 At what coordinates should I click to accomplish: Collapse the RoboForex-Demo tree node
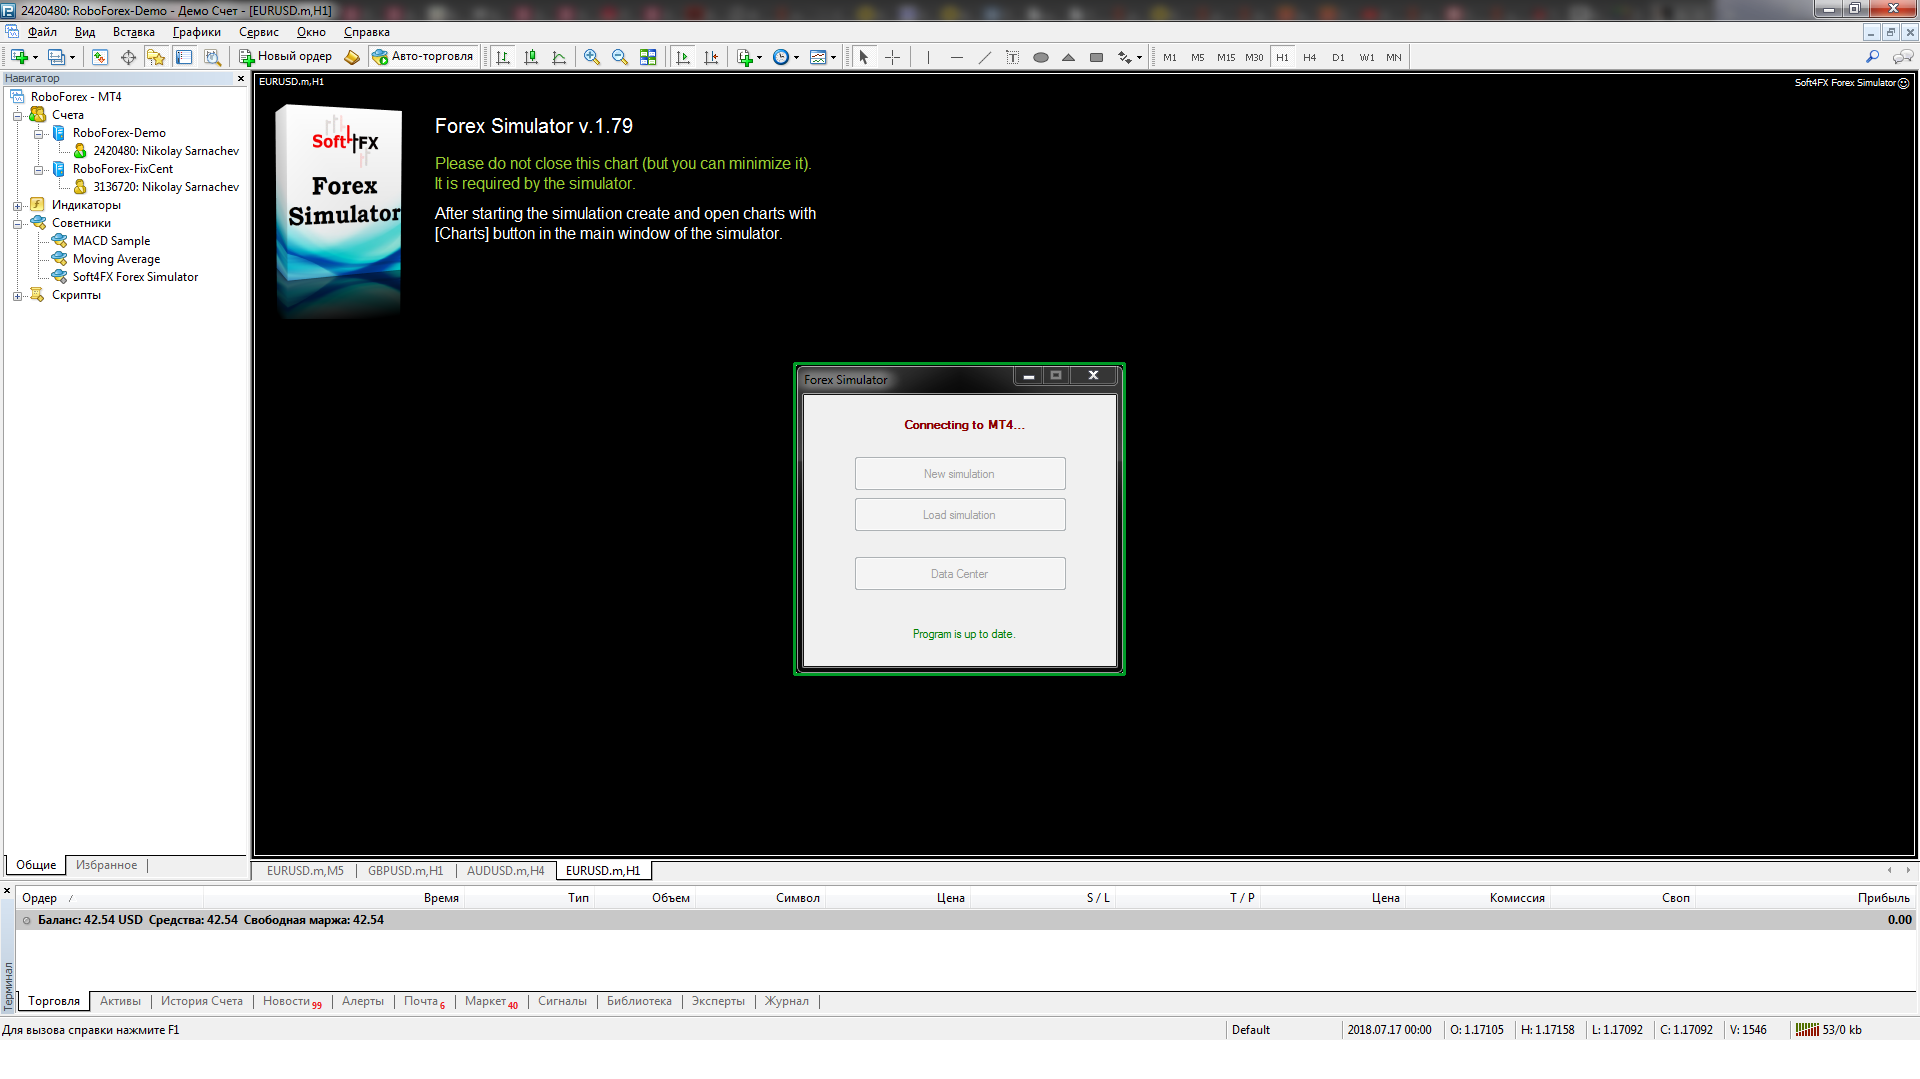(x=38, y=134)
